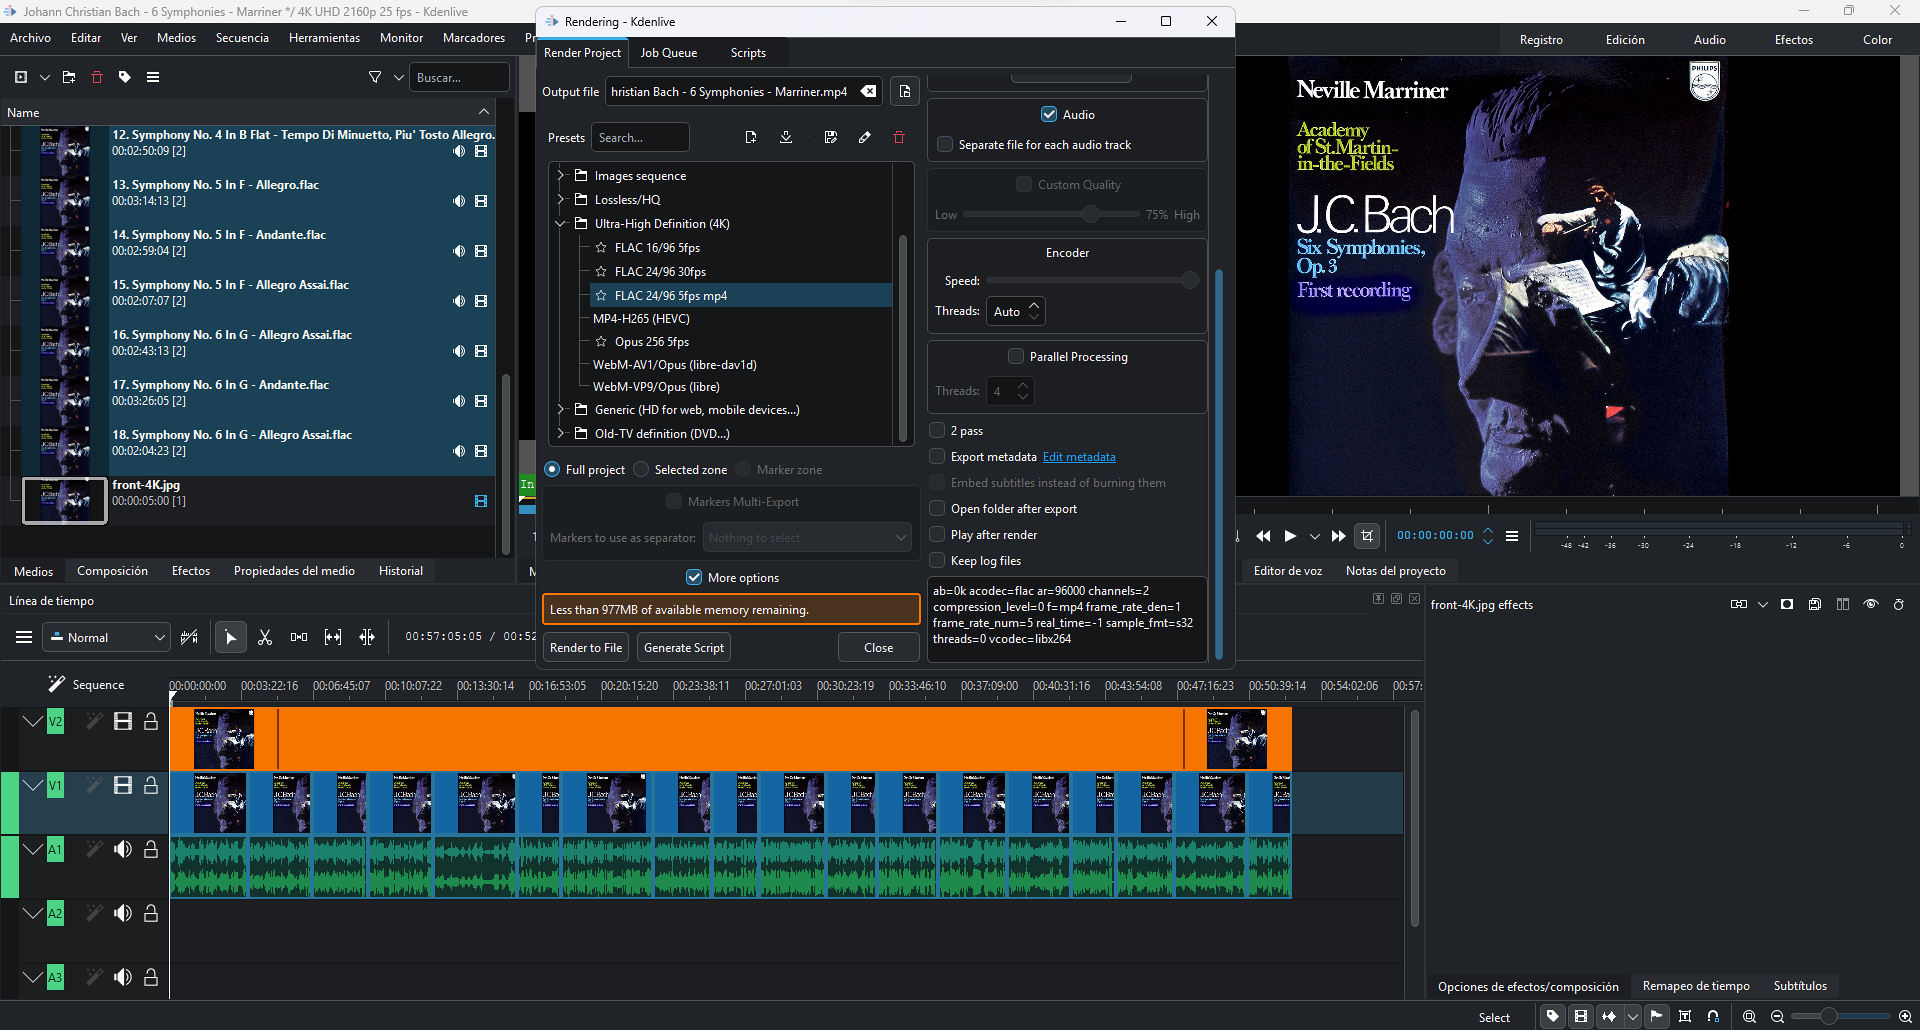Screen dimensions: 1920x1030
Task: Adjust the encoder Speed slider
Action: pos(1189,281)
